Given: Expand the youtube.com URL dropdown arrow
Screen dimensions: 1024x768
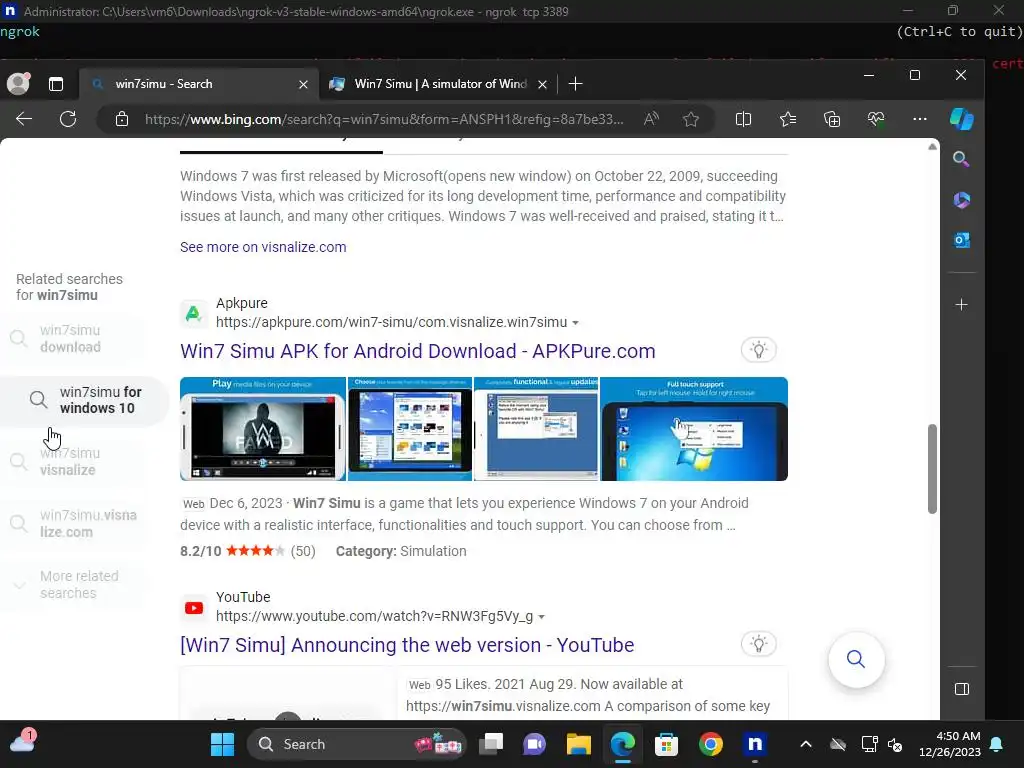Looking at the screenshot, I should (541, 616).
